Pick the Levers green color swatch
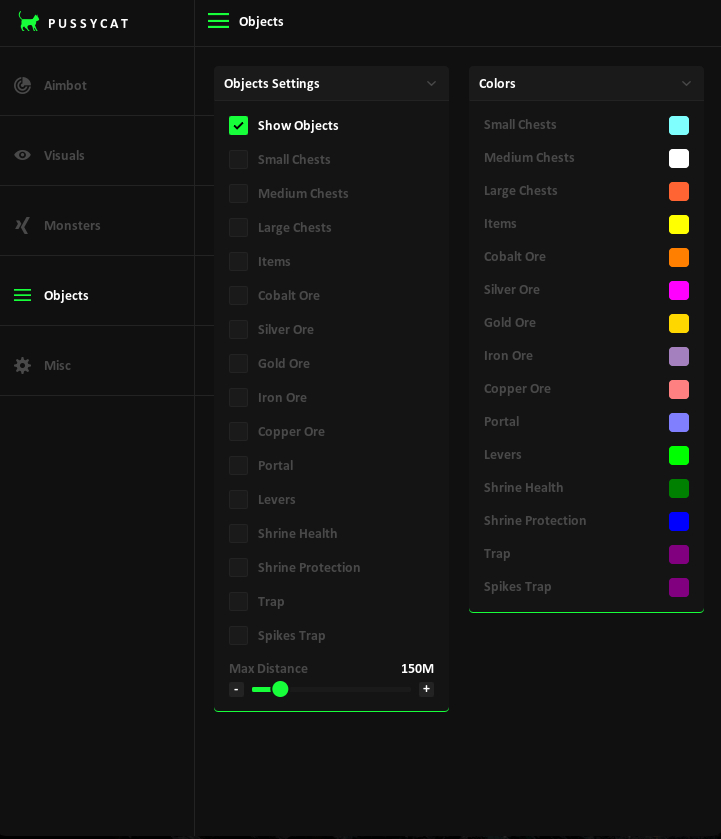The width and height of the screenshot is (721, 839). click(679, 455)
